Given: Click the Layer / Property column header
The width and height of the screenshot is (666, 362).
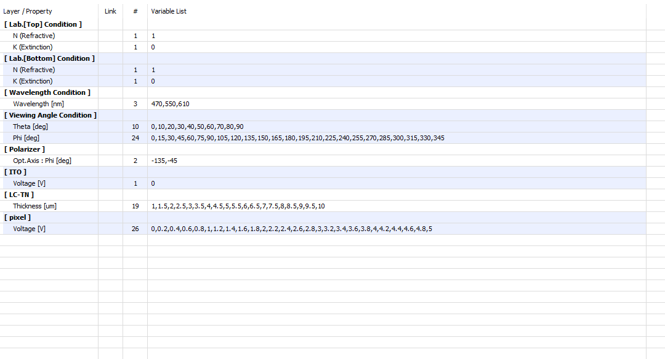Looking at the screenshot, I should point(28,11).
